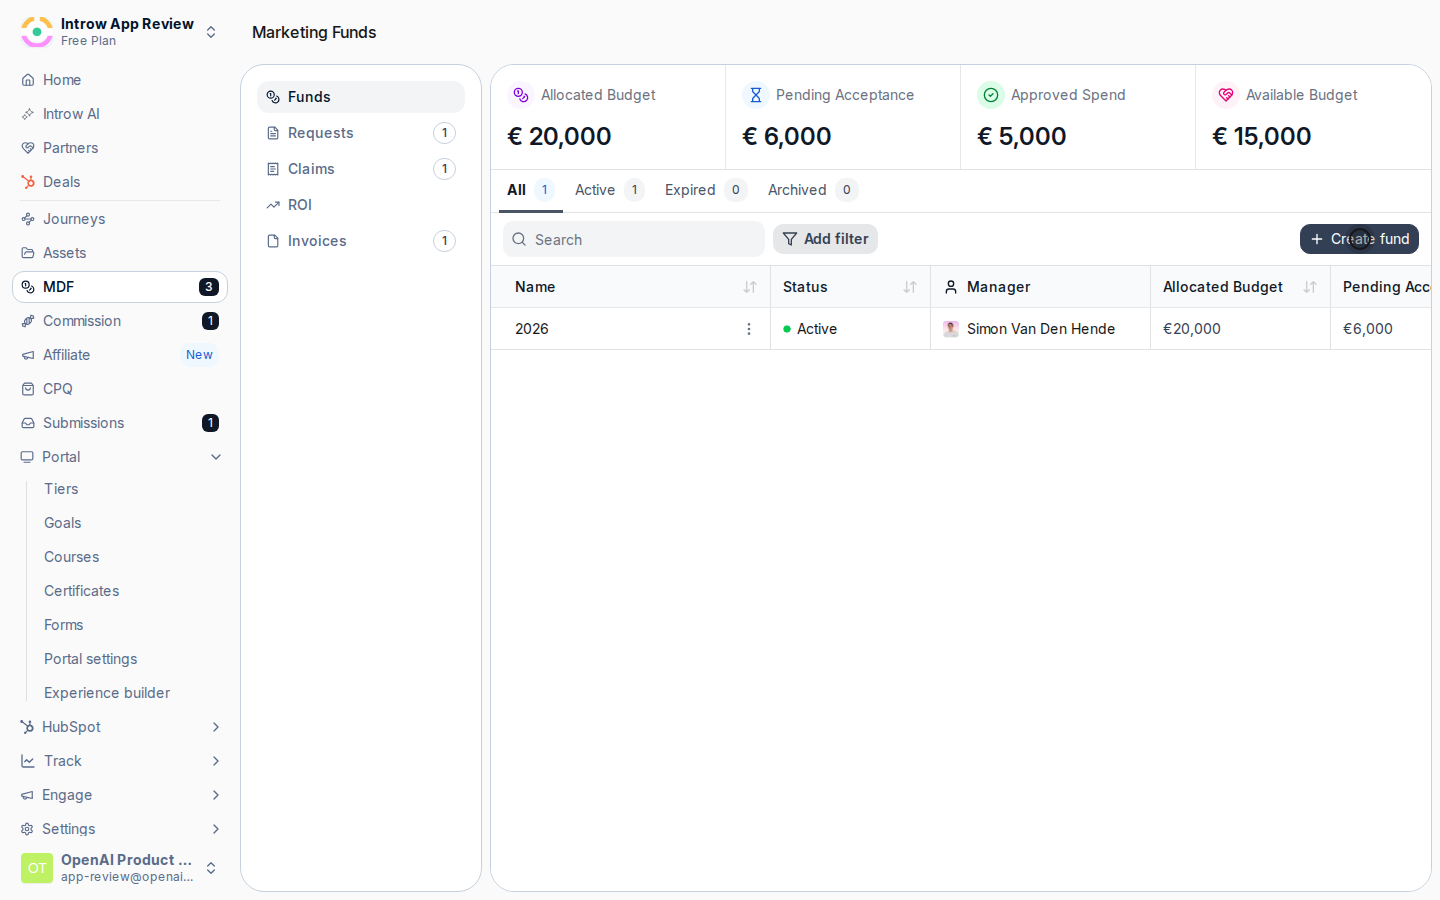Screen dimensions: 1440x900
Task: Collapse the Portal section chevron
Action: pos(216,457)
